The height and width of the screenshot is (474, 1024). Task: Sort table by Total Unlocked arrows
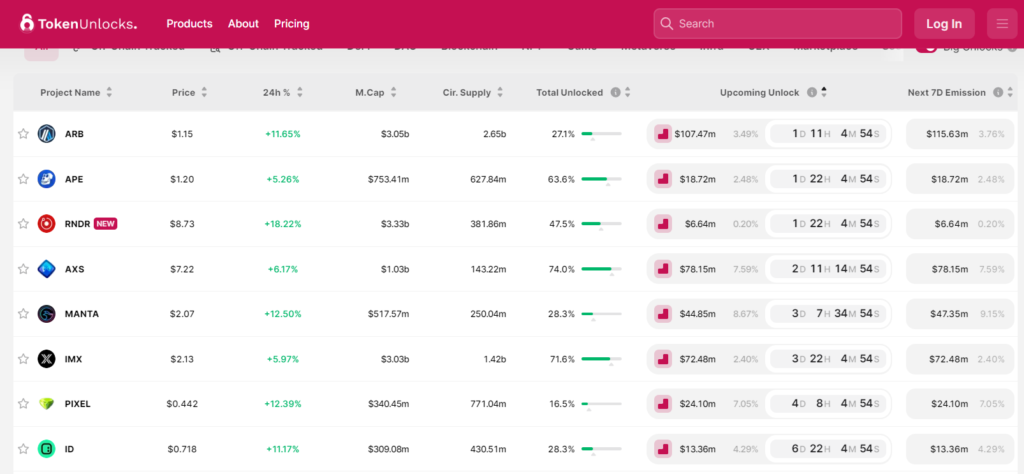click(628, 93)
